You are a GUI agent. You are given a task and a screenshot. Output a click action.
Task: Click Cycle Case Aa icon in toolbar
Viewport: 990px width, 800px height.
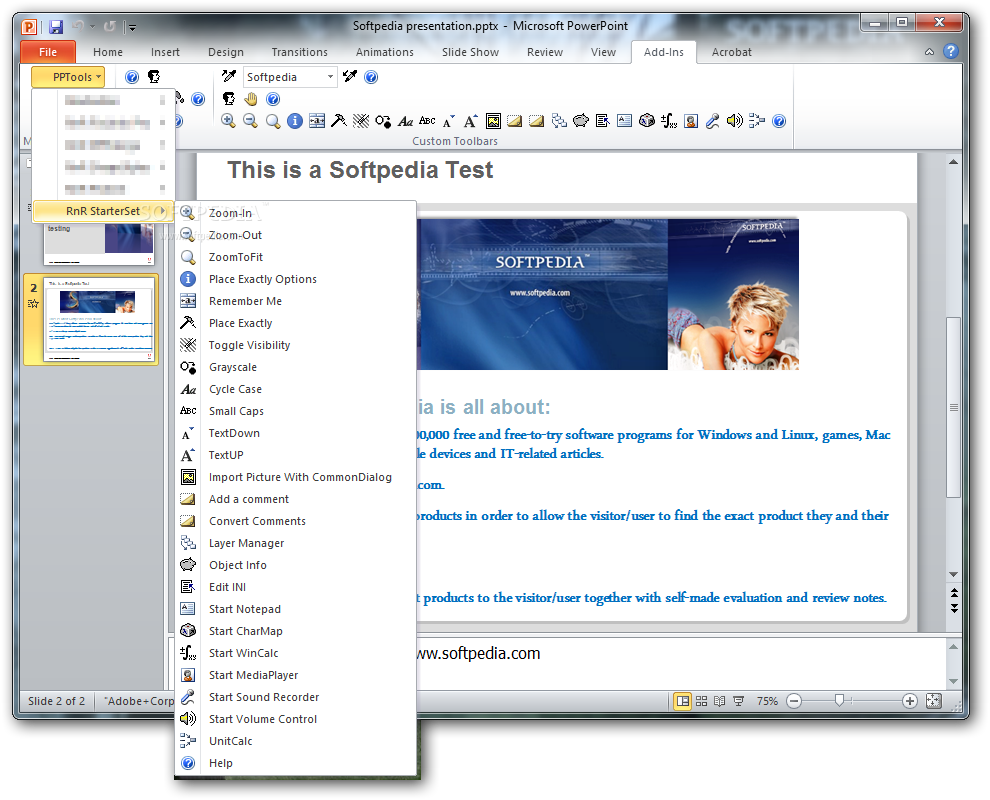click(x=405, y=121)
